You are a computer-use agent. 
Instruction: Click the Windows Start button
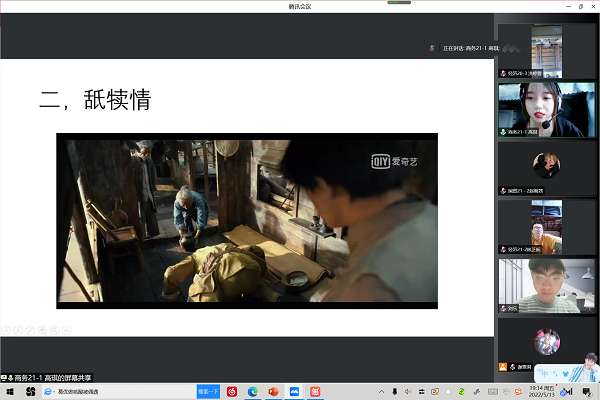pos(6,392)
